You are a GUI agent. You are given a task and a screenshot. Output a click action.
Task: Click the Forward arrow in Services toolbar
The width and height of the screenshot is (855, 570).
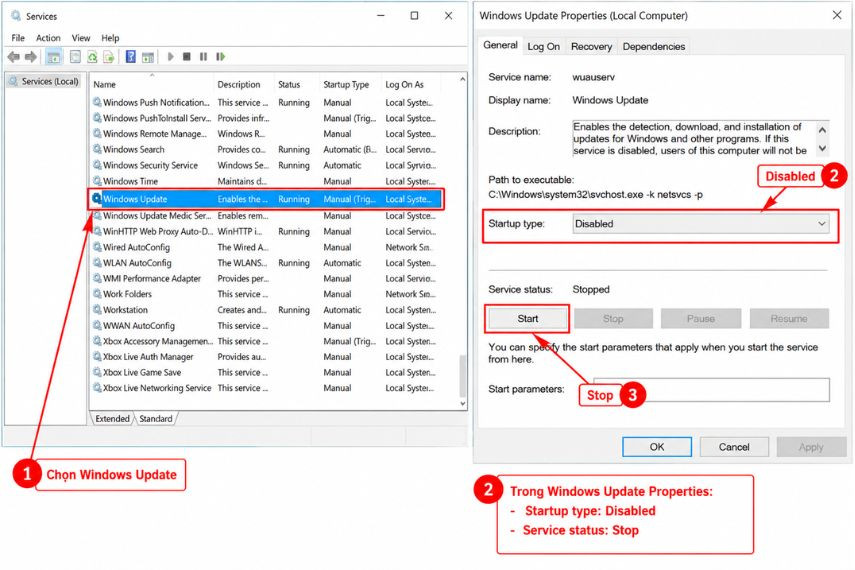31,57
